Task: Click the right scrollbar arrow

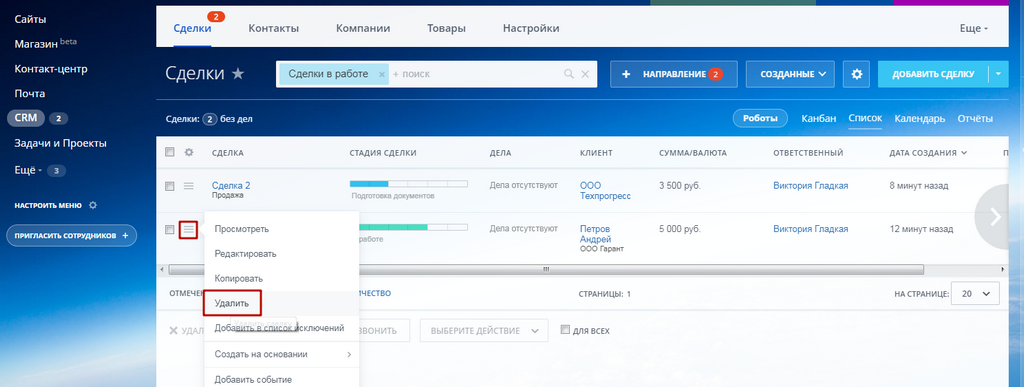Action: pos(1004,269)
